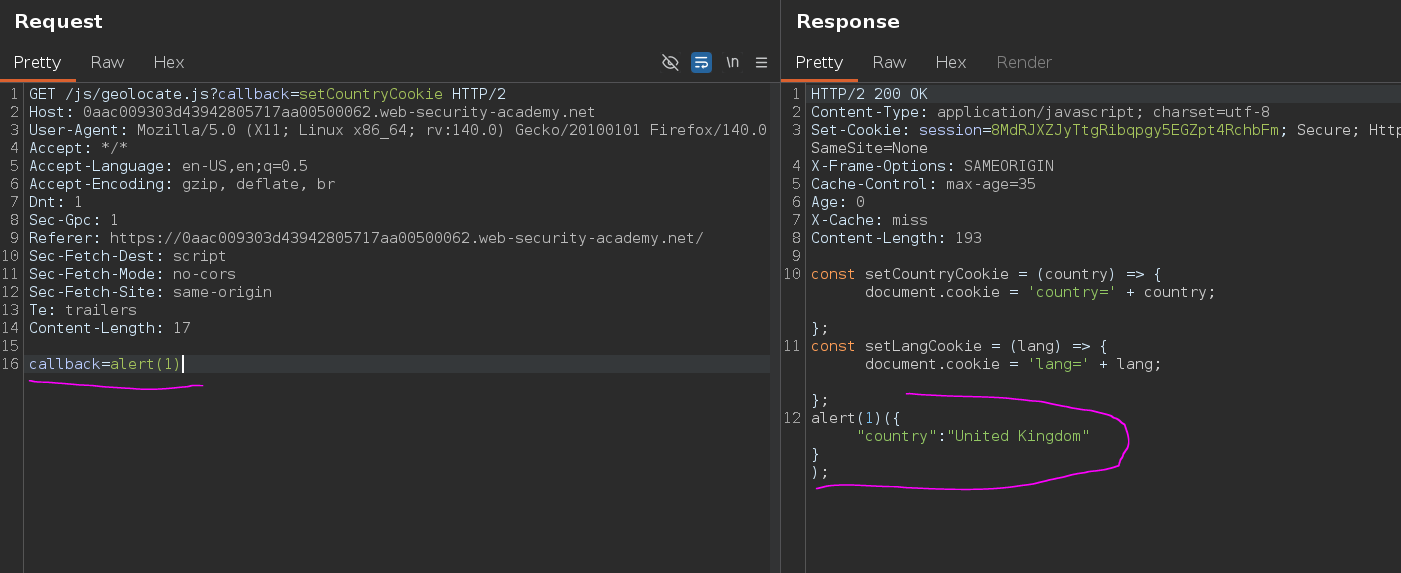This screenshot has height=573, width=1401.
Task: Click the Sec-Gpc: 1 header line
Action: point(74,220)
